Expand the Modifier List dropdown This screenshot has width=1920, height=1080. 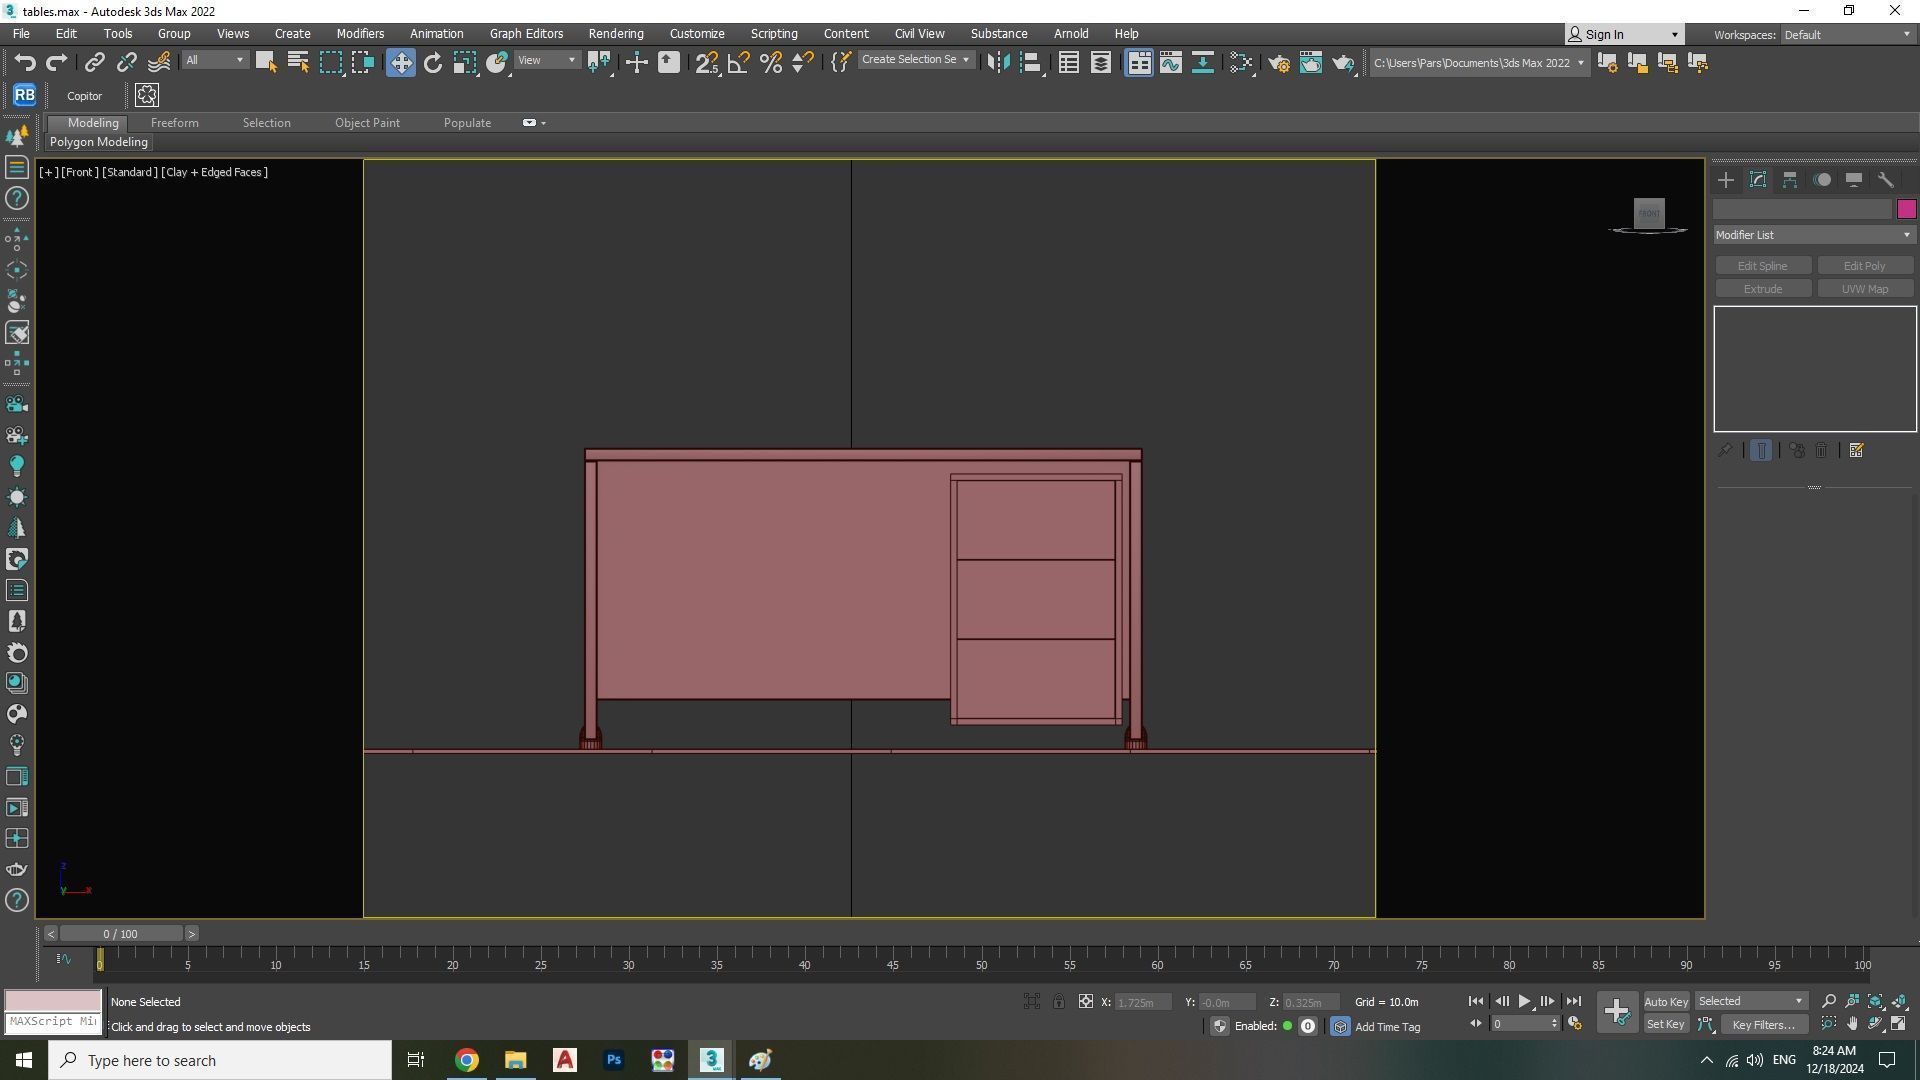pyautogui.click(x=1813, y=235)
